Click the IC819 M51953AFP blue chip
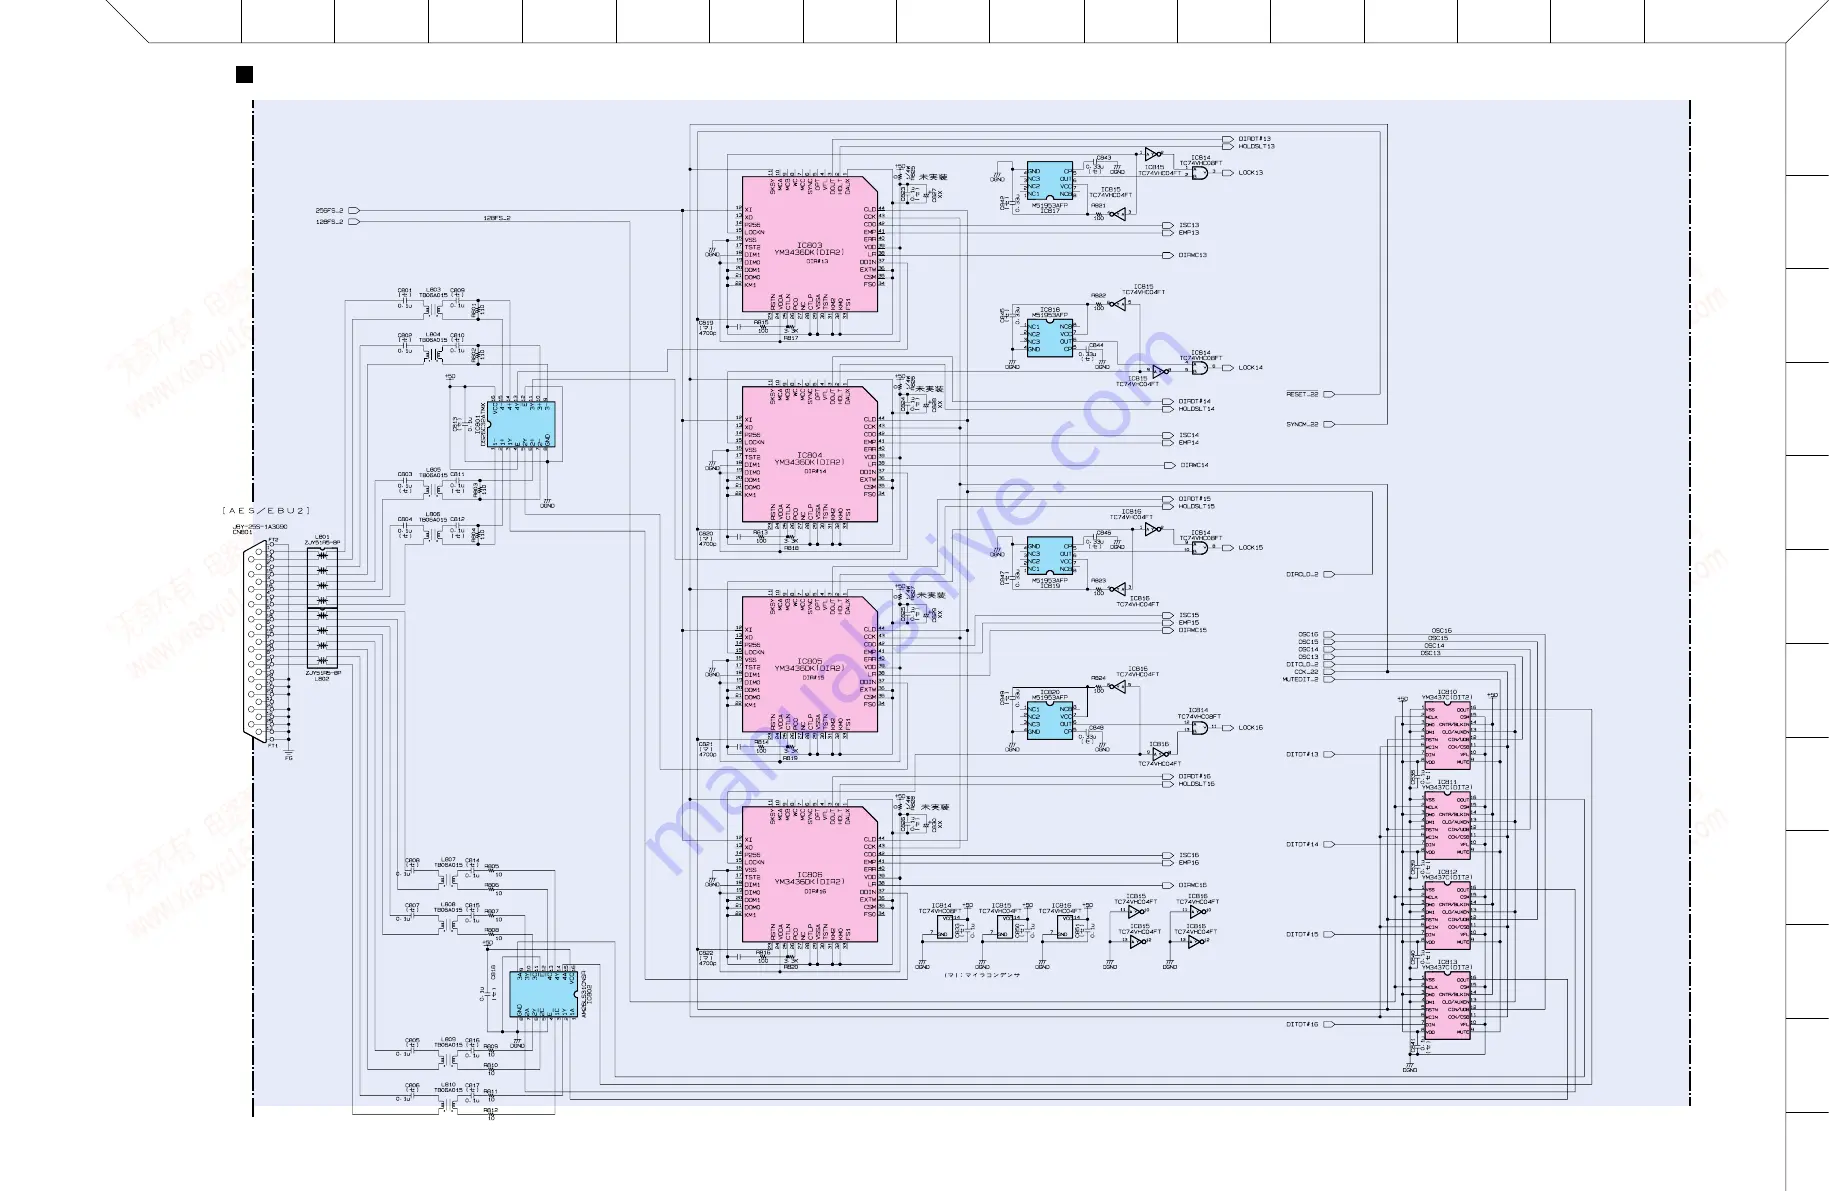1829x1191 pixels. [x=1050, y=557]
